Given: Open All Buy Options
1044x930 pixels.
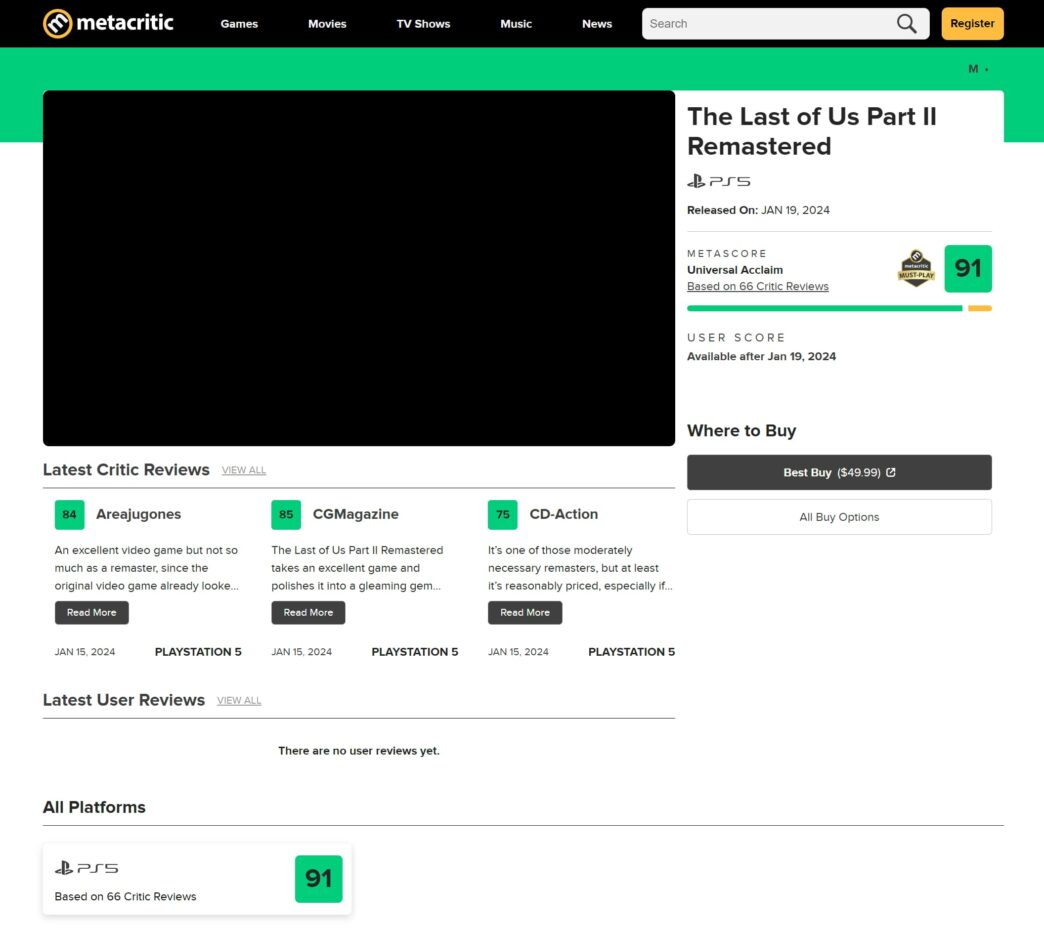Looking at the screenshot, I should tap(839, 517).
